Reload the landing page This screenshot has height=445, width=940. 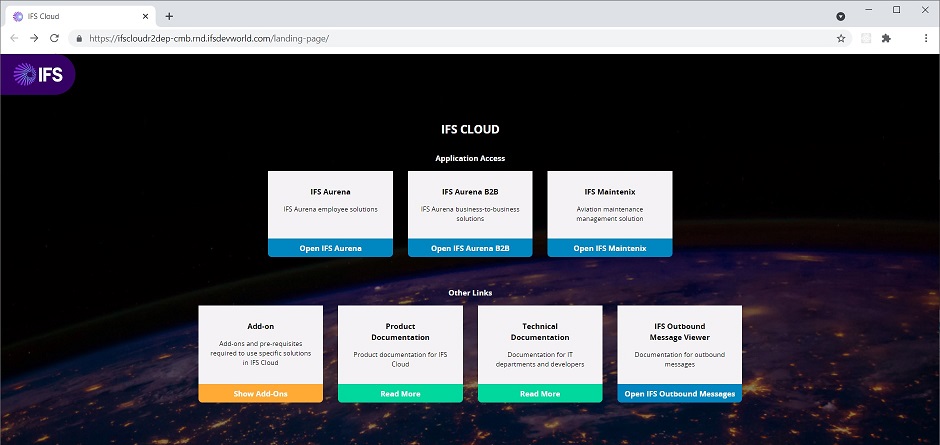(55, 38)
